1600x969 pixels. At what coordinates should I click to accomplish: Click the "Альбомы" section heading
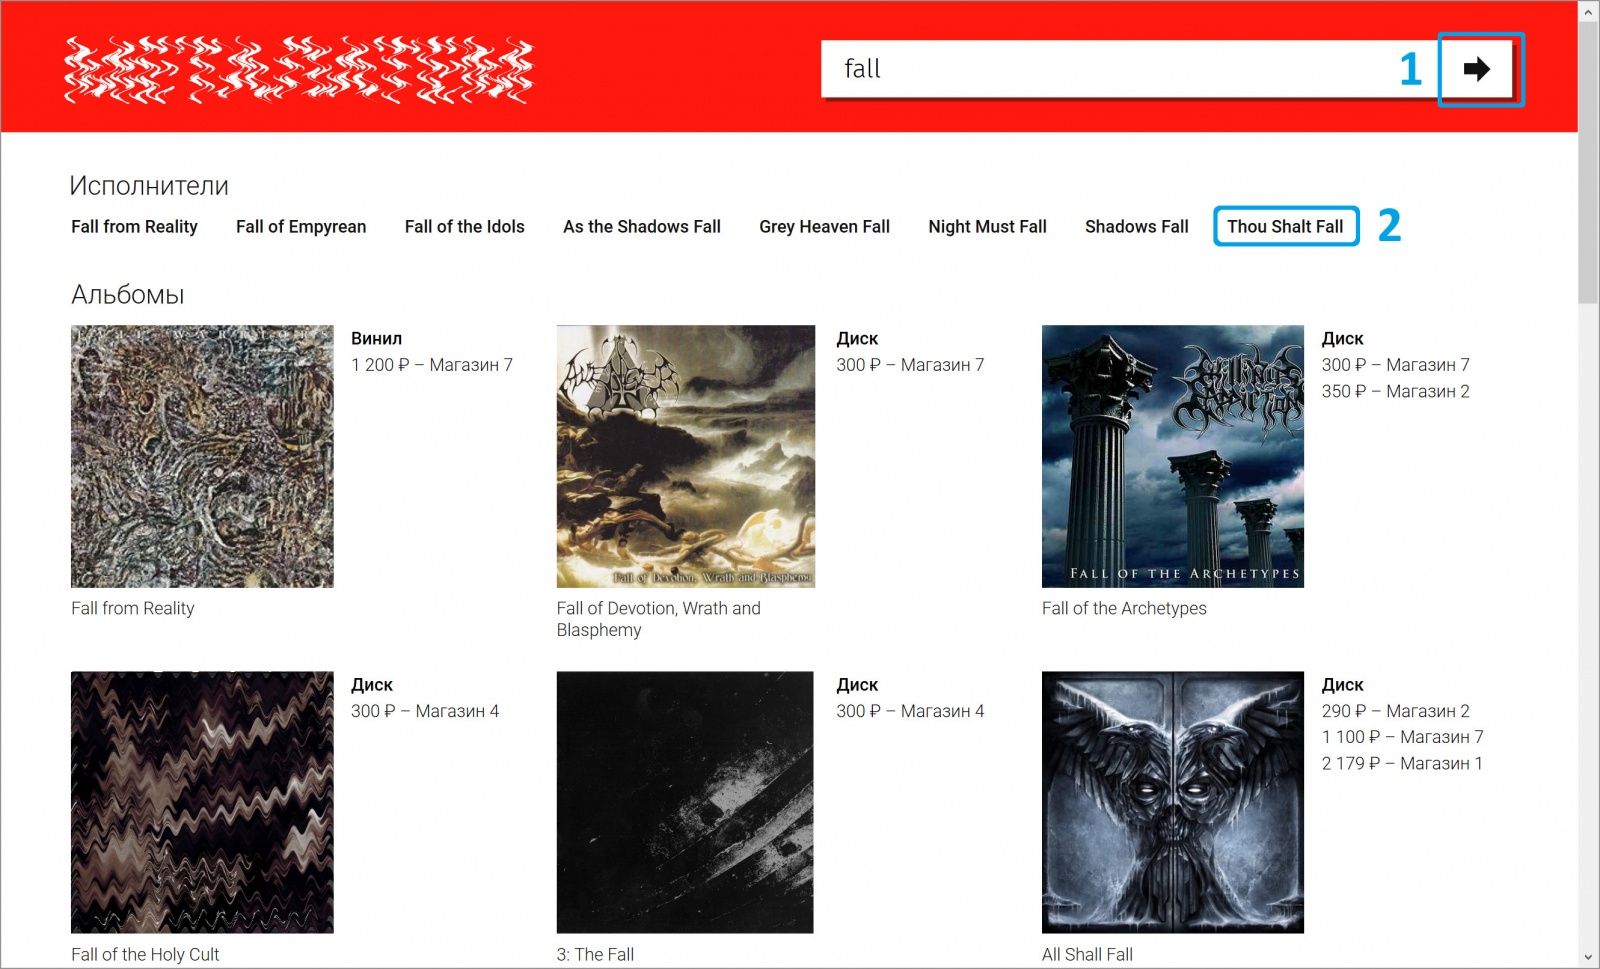pyautogui.click(x=128, y=295)
